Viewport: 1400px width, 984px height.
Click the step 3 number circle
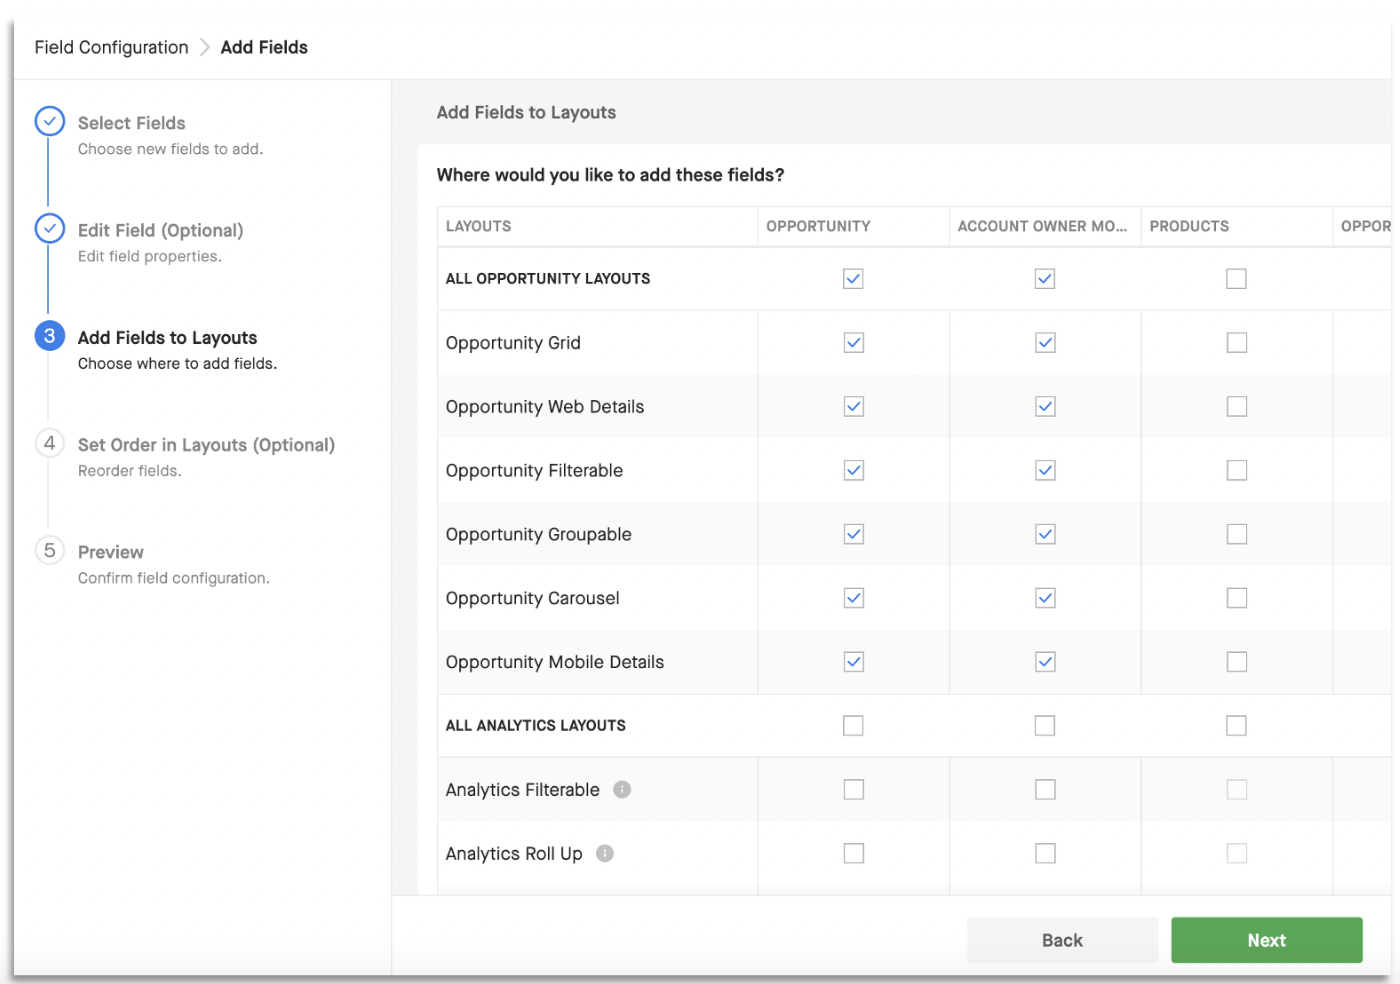tap(50, 336)
